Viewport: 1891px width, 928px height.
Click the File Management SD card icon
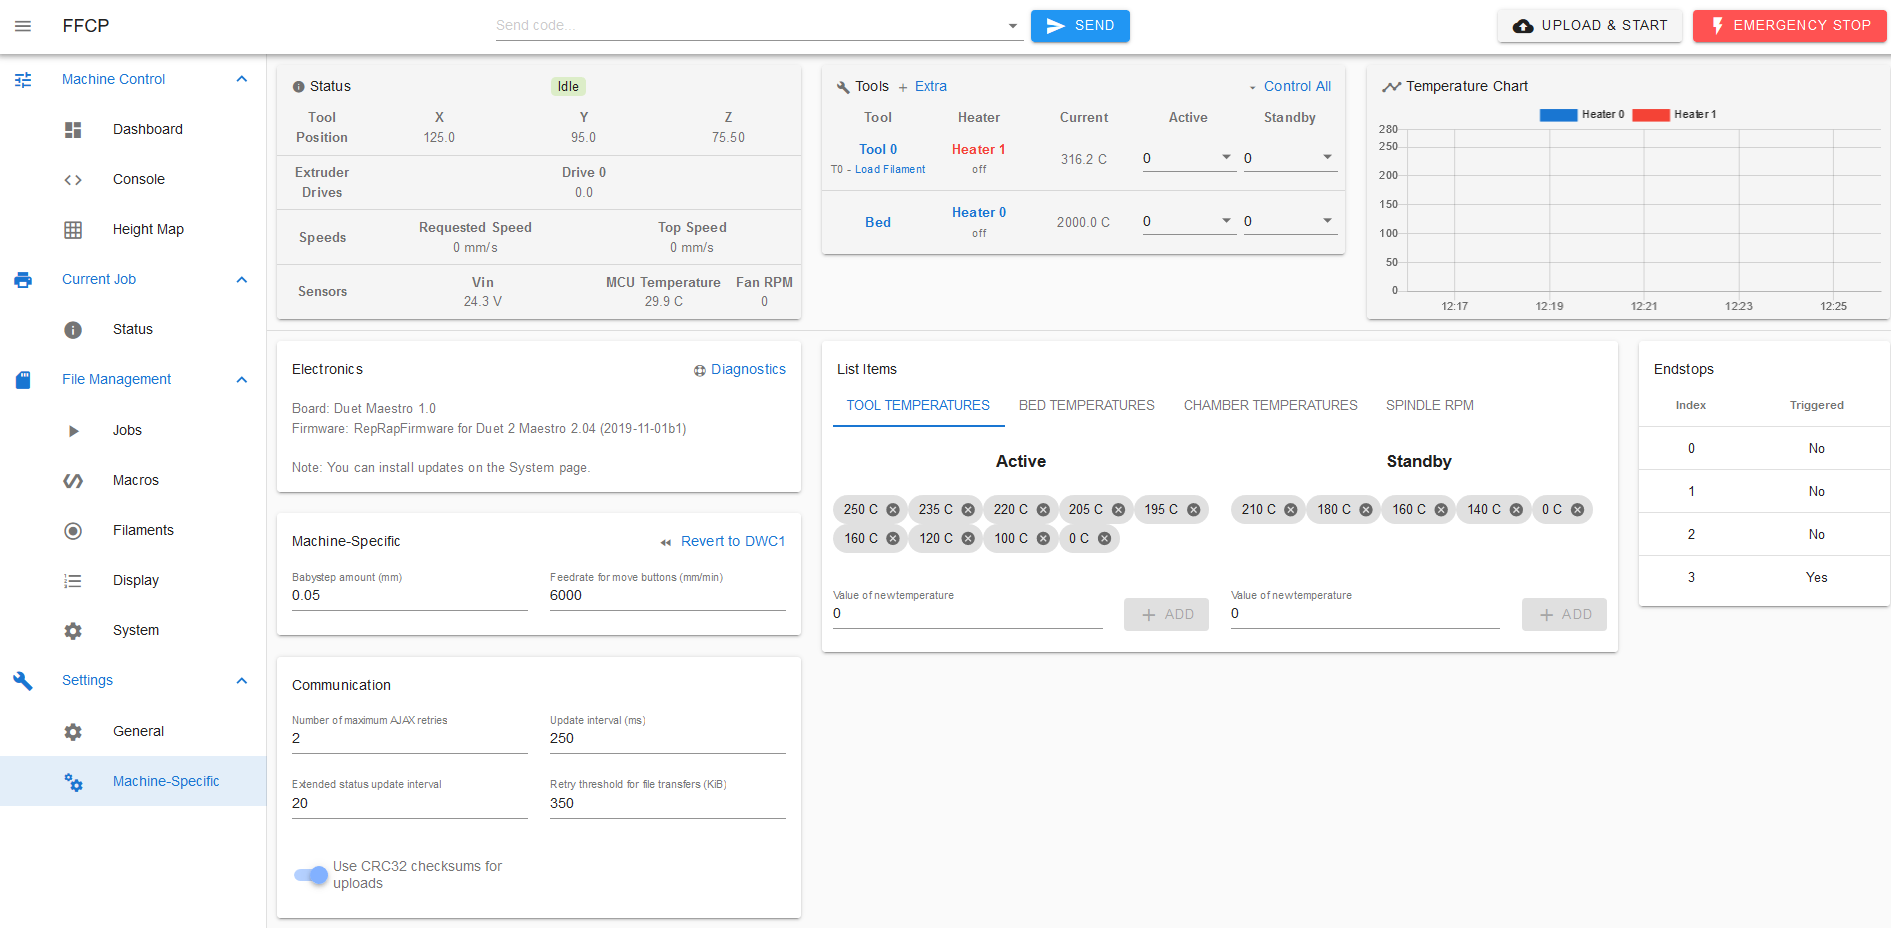point(23,380)
